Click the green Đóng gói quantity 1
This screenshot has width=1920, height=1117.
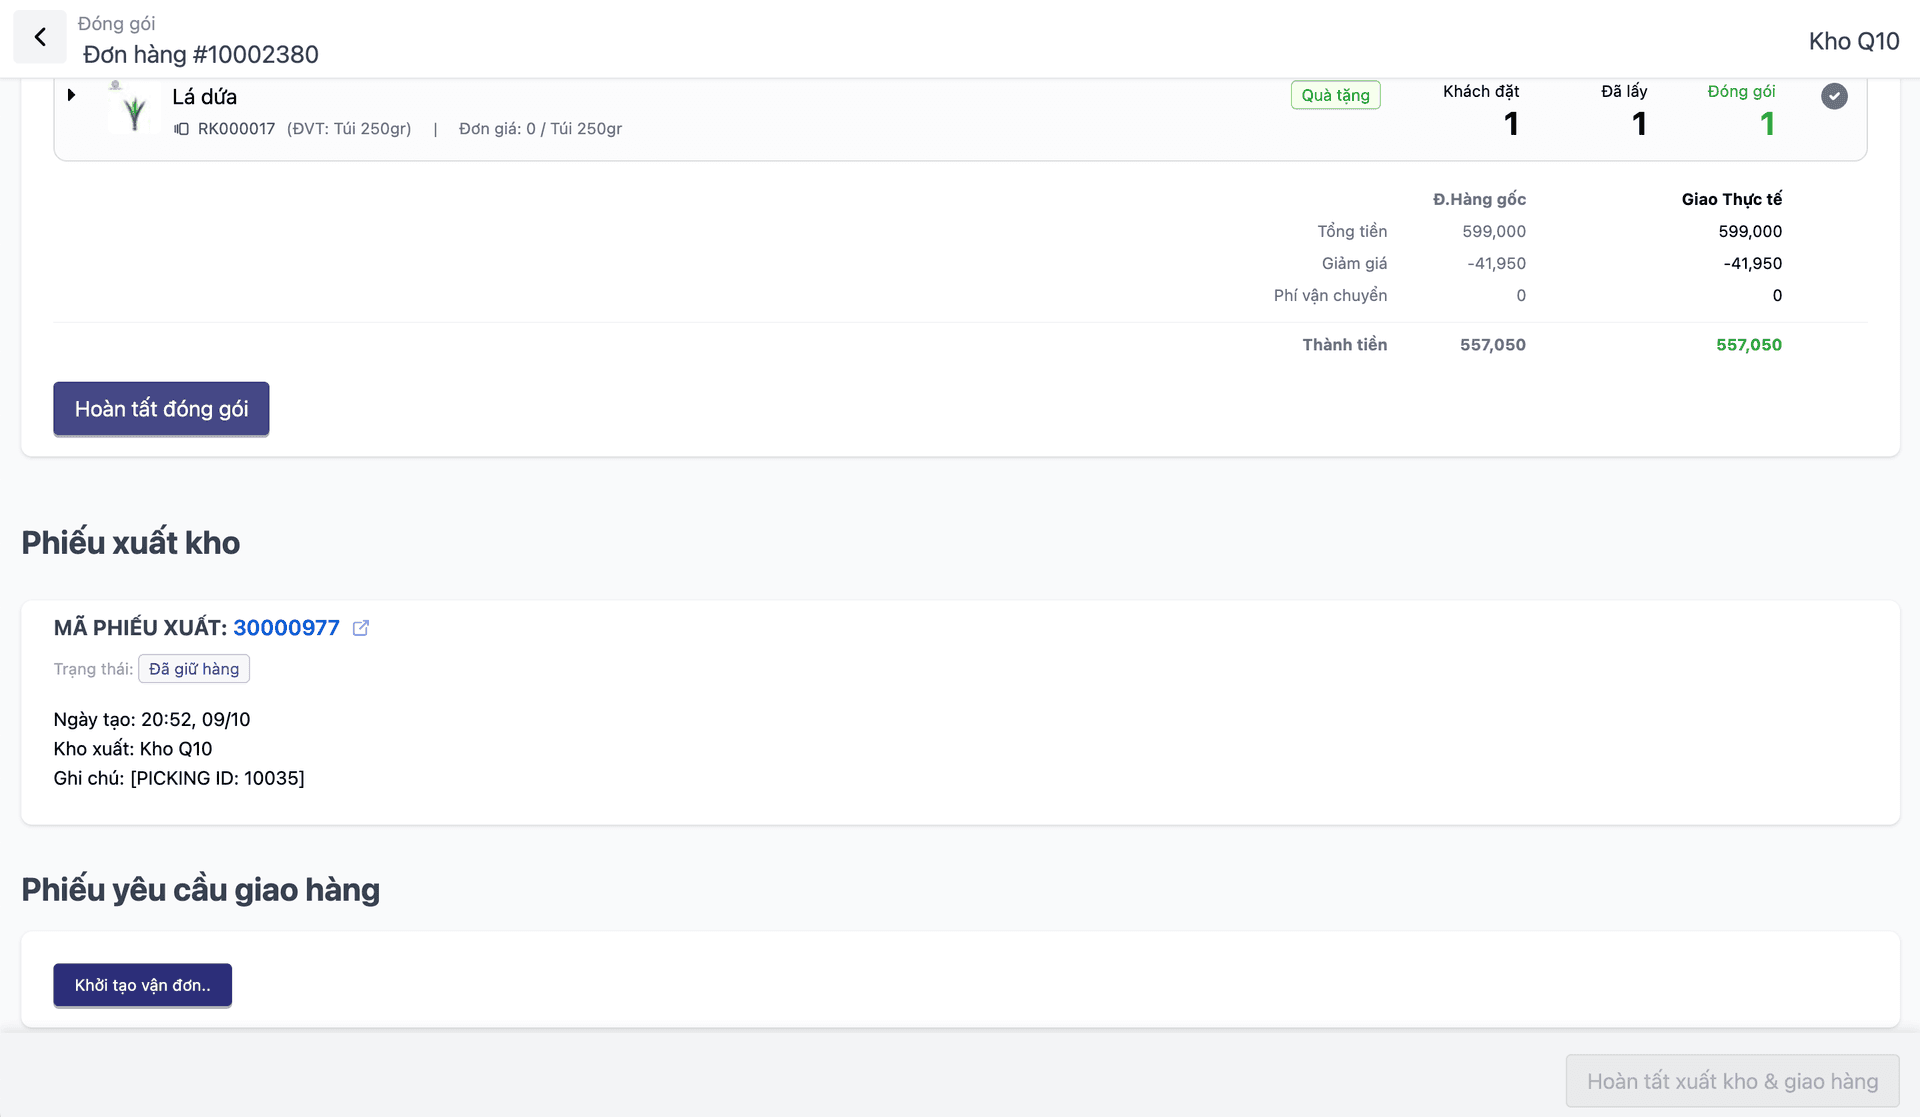[1766, 124]
